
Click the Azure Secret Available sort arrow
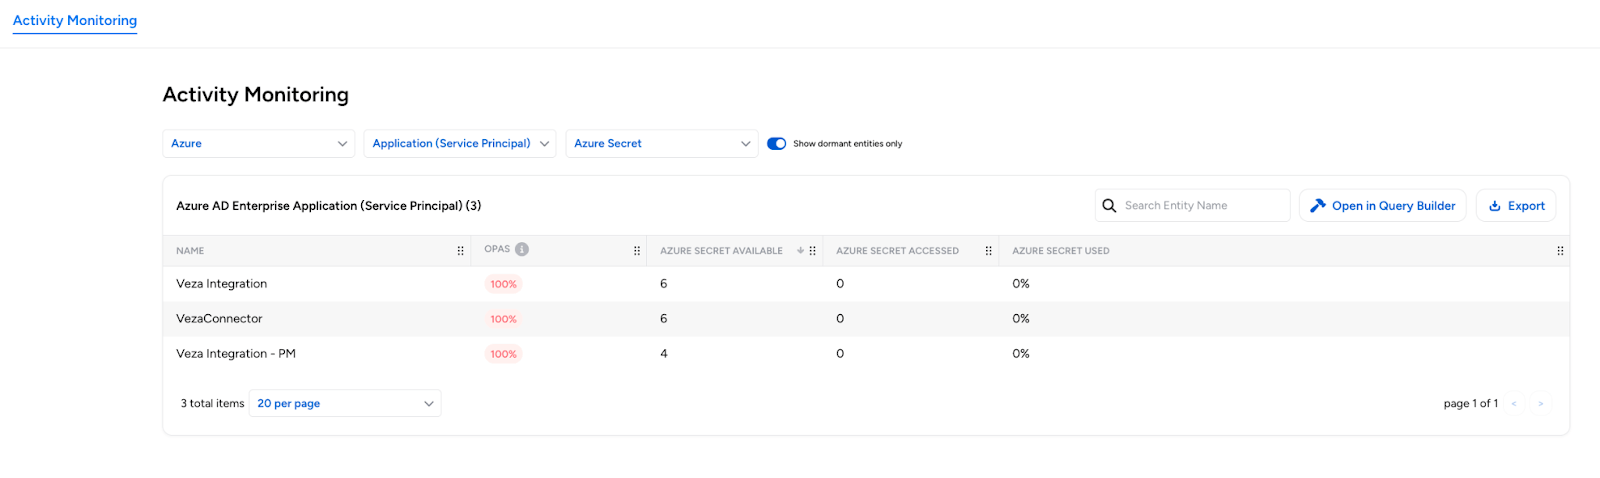(800, 251)
